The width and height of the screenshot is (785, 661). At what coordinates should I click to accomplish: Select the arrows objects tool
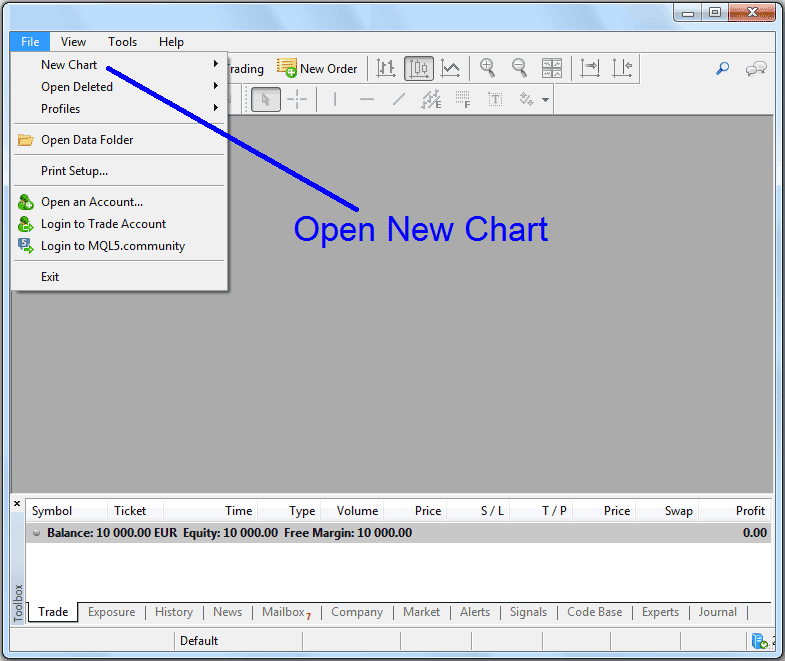point(526,99)
